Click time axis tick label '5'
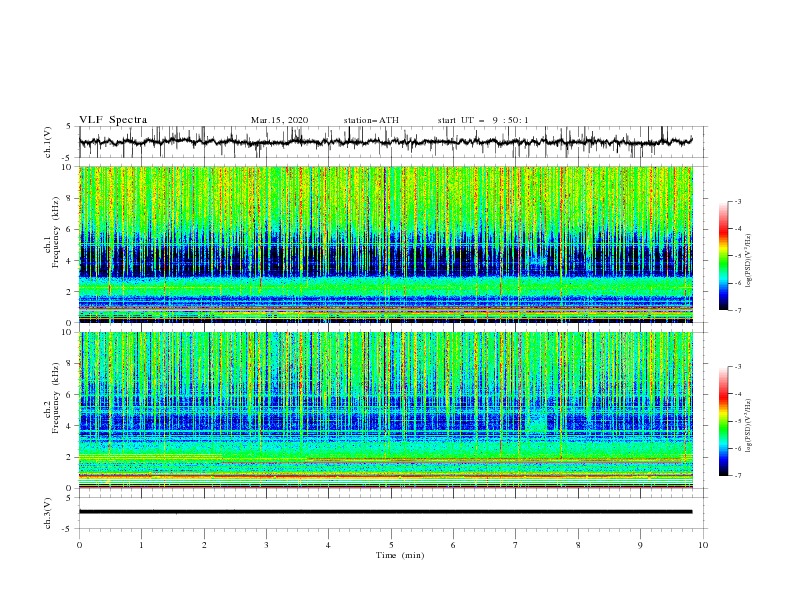 tap(391, 545)
